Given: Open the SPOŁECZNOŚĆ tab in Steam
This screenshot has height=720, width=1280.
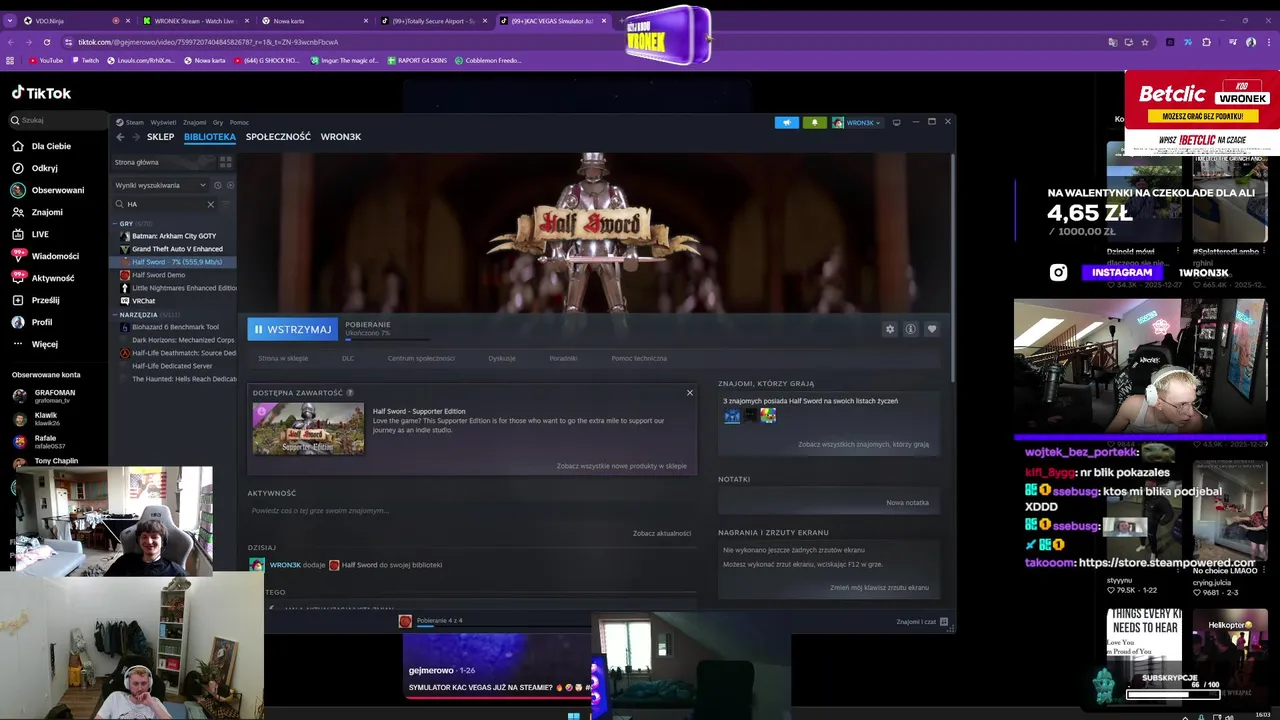Looking at the screenshot, I should tap(278, 137).
